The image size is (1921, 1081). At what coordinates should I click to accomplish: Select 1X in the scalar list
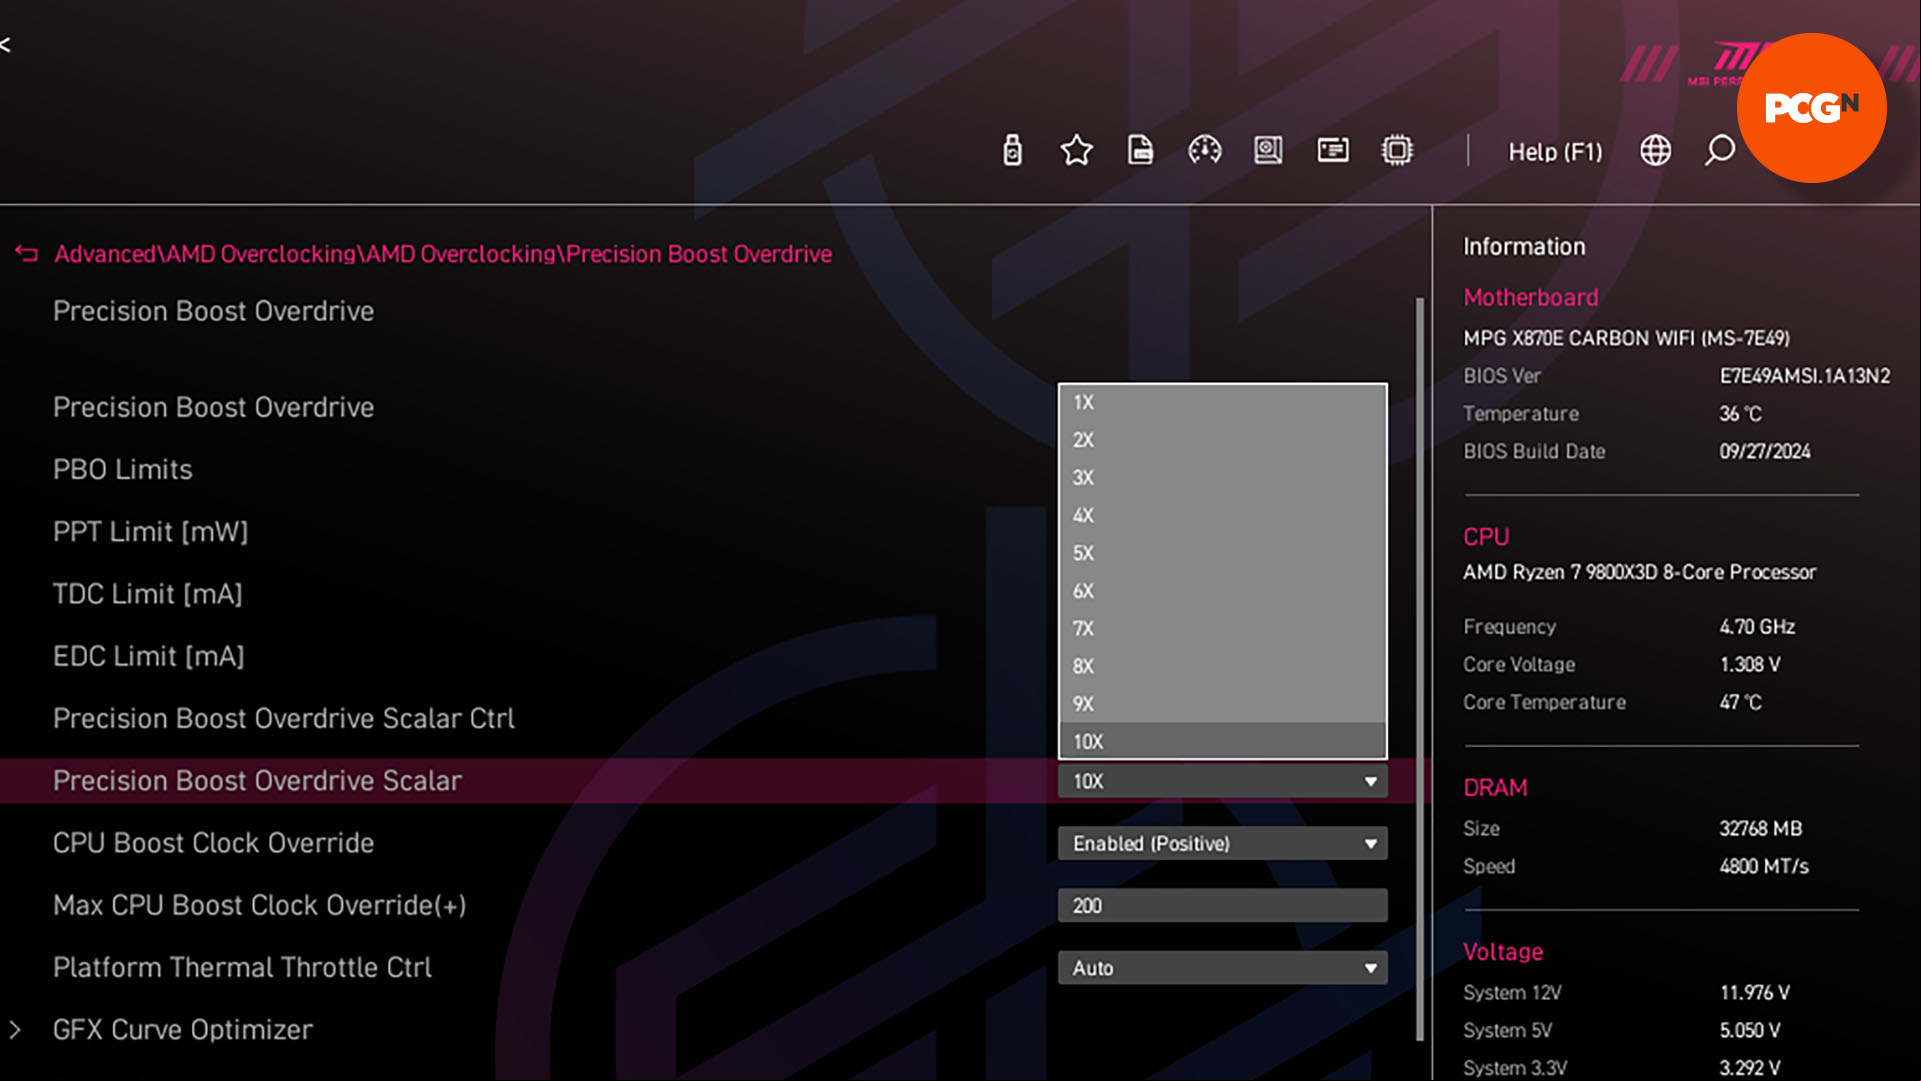[x=1222, y=403]
